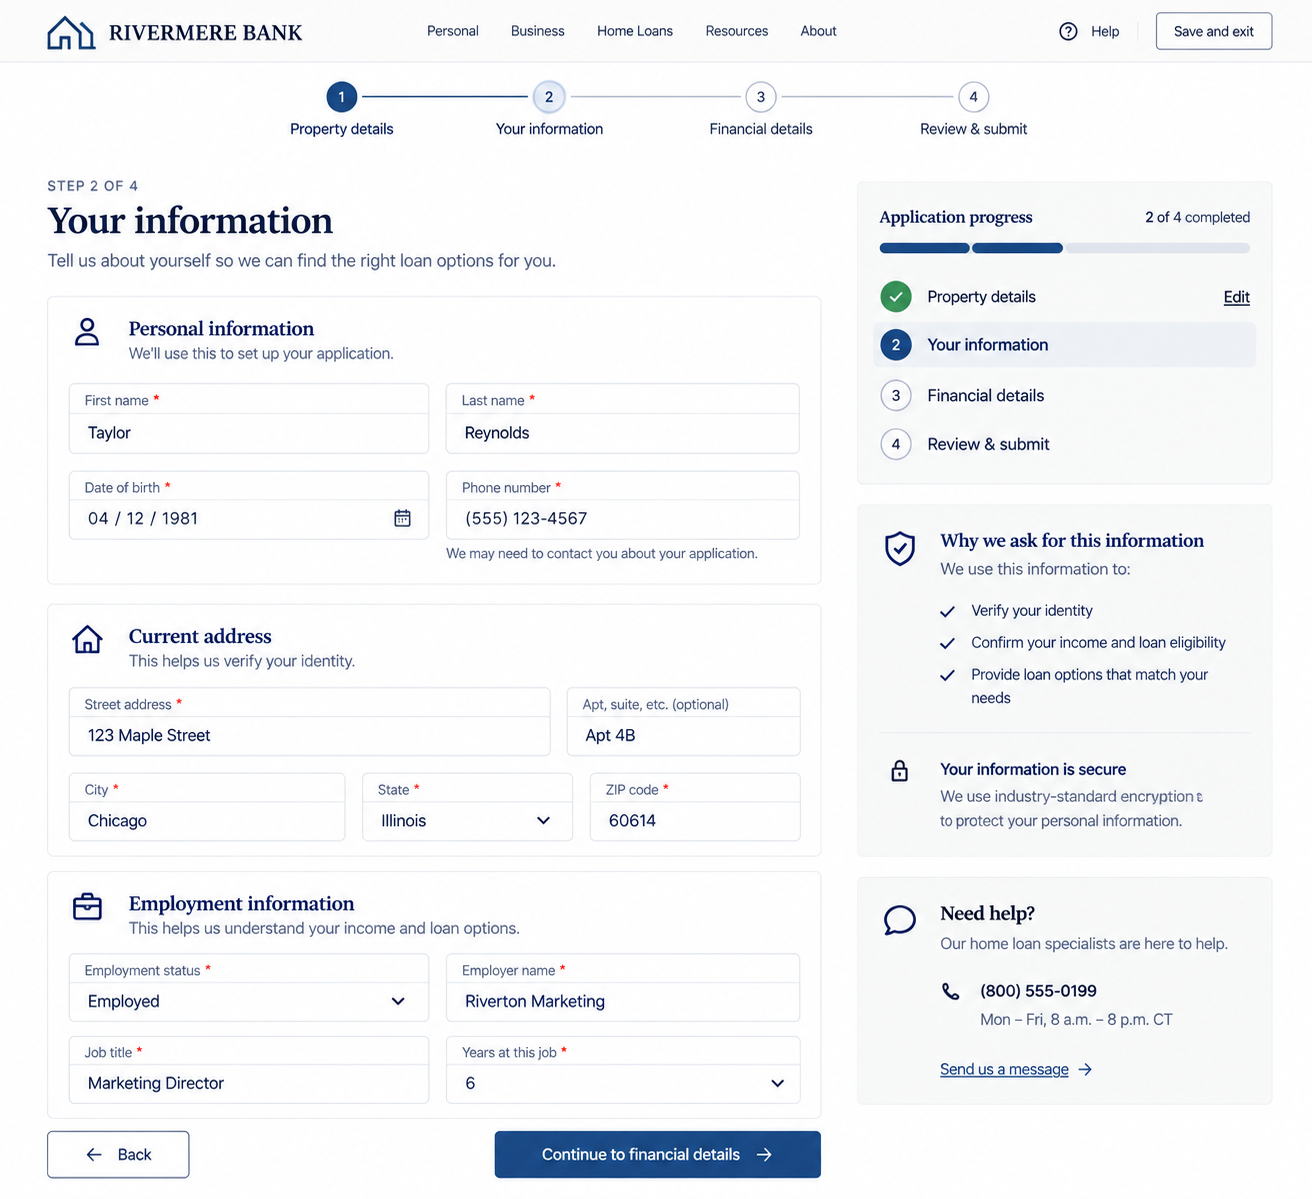Continue to financial details
Viewport: 1312px width, 1199px height.
[x=657, y=1155]
